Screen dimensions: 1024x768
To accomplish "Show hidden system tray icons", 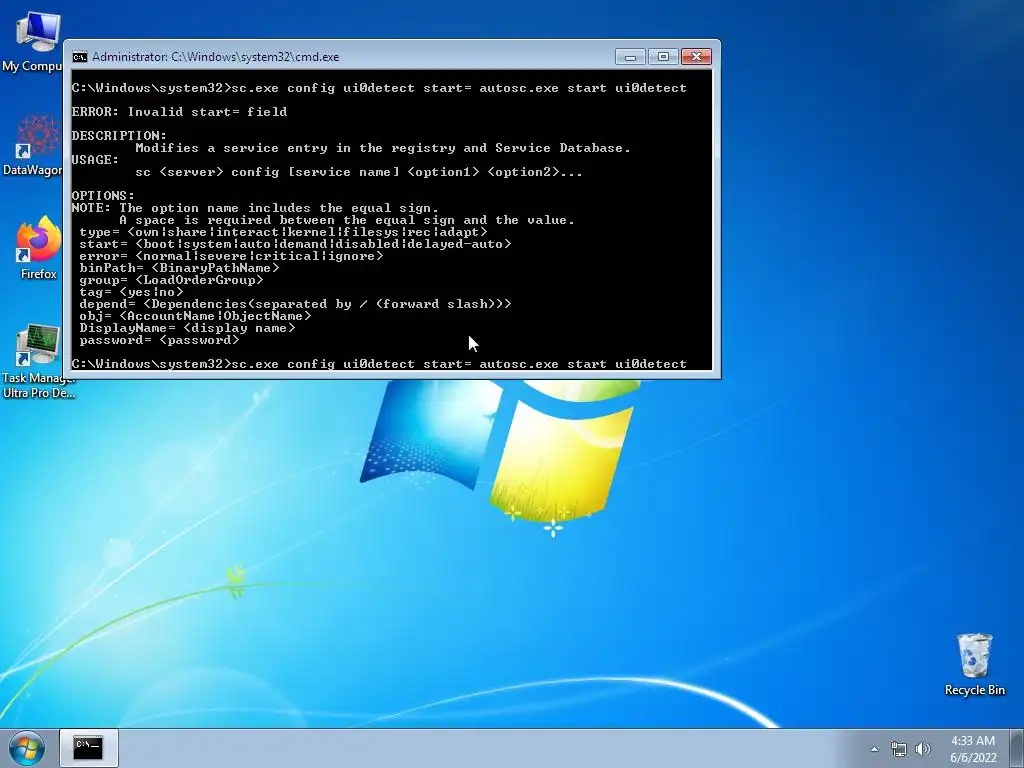I will tap(874, 749).
